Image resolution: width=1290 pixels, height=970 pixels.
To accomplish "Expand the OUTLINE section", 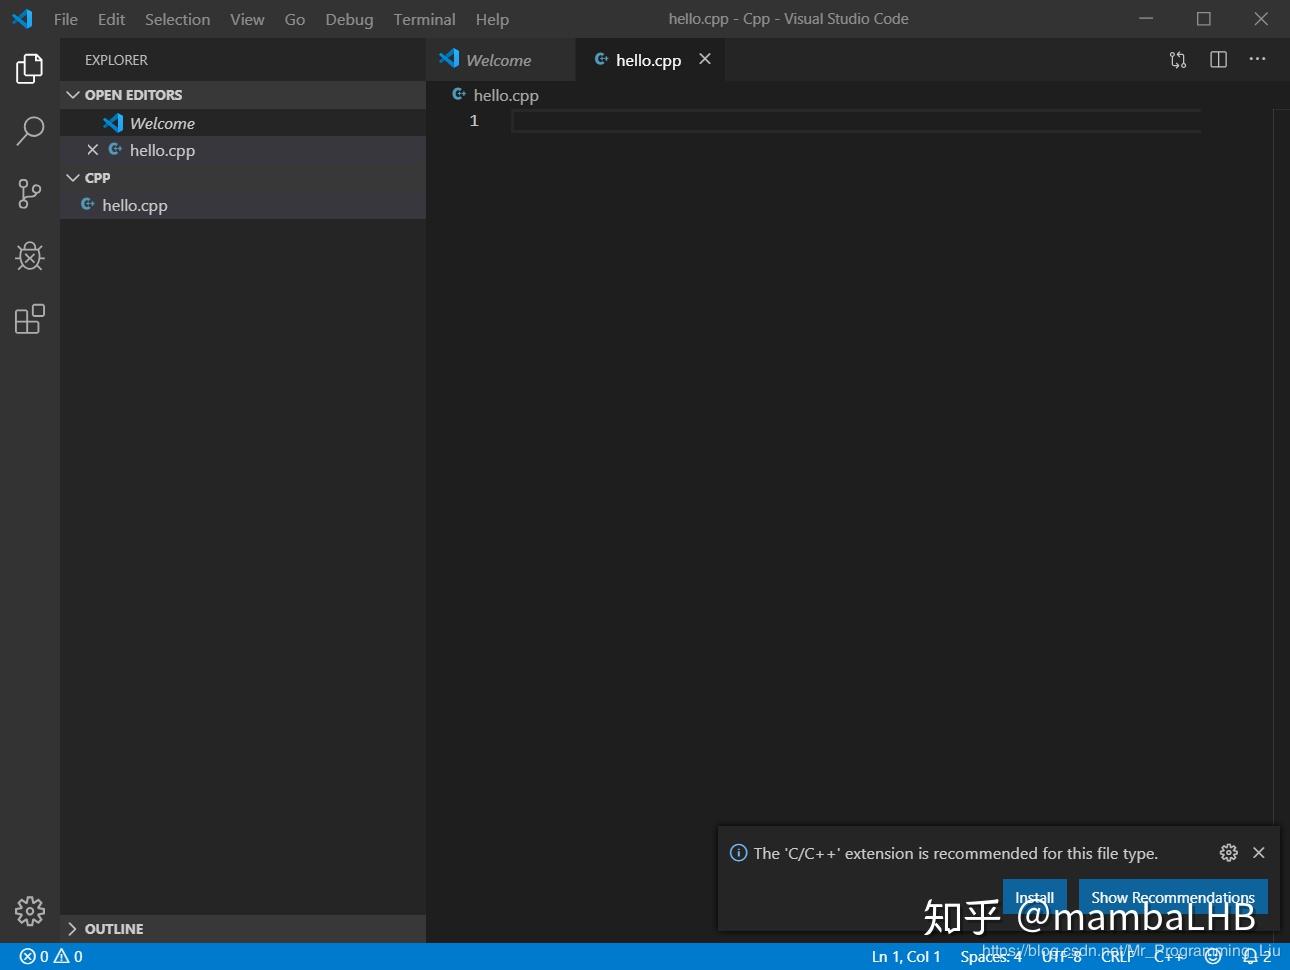I will [x=73, y=928].
